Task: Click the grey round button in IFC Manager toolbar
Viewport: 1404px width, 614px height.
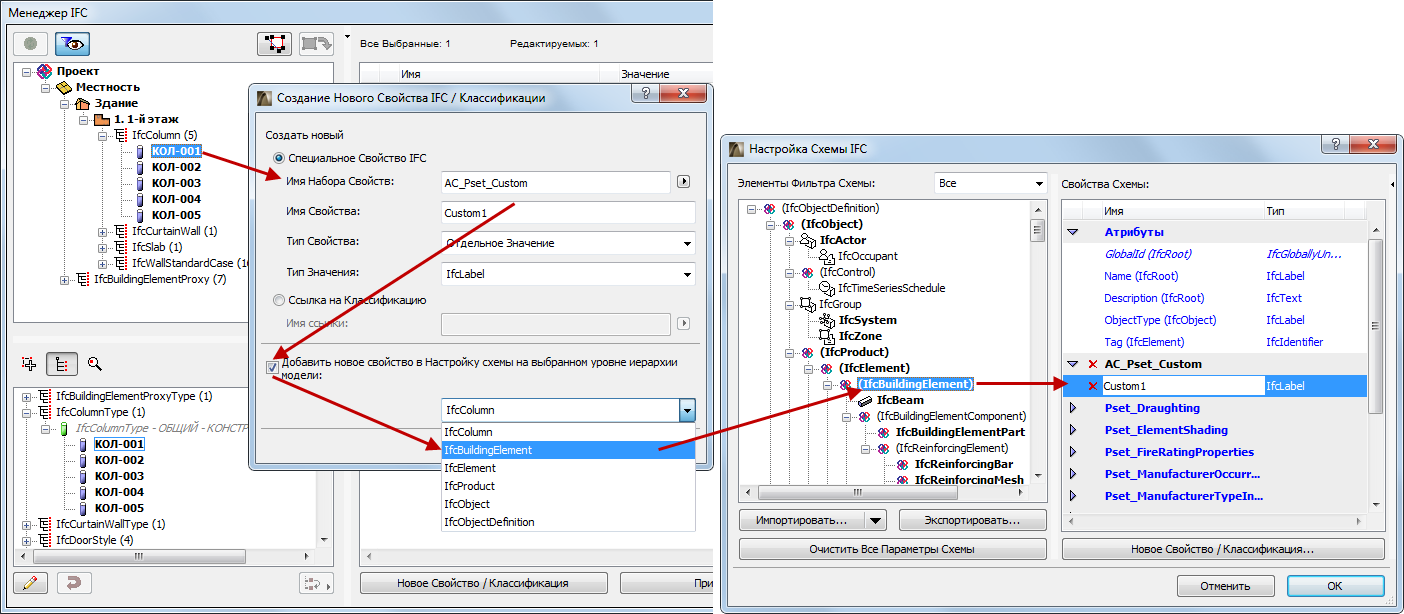Action: [x=31, y=45]
